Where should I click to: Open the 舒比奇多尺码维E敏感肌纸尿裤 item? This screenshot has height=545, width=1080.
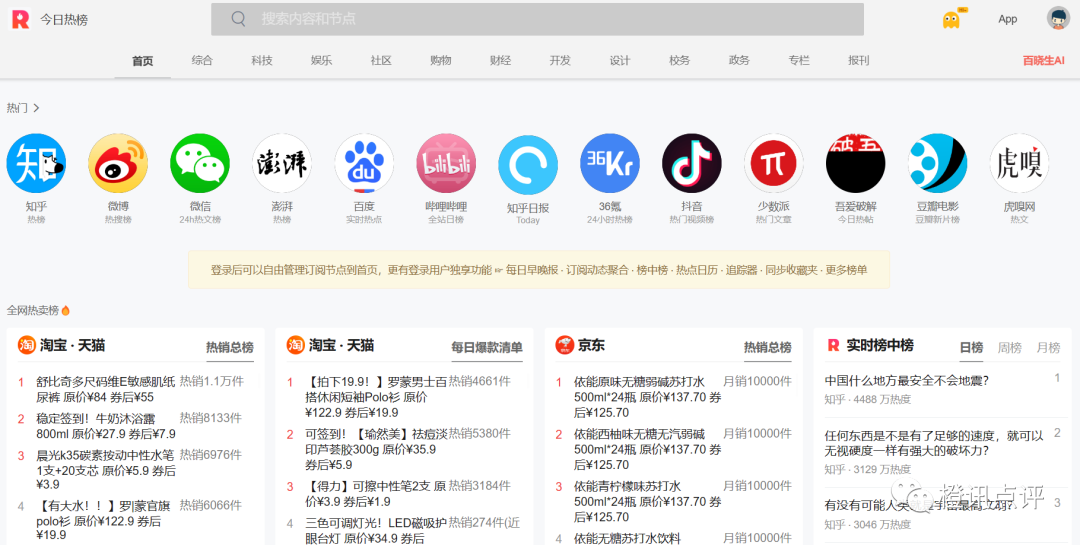coord(106,389)
